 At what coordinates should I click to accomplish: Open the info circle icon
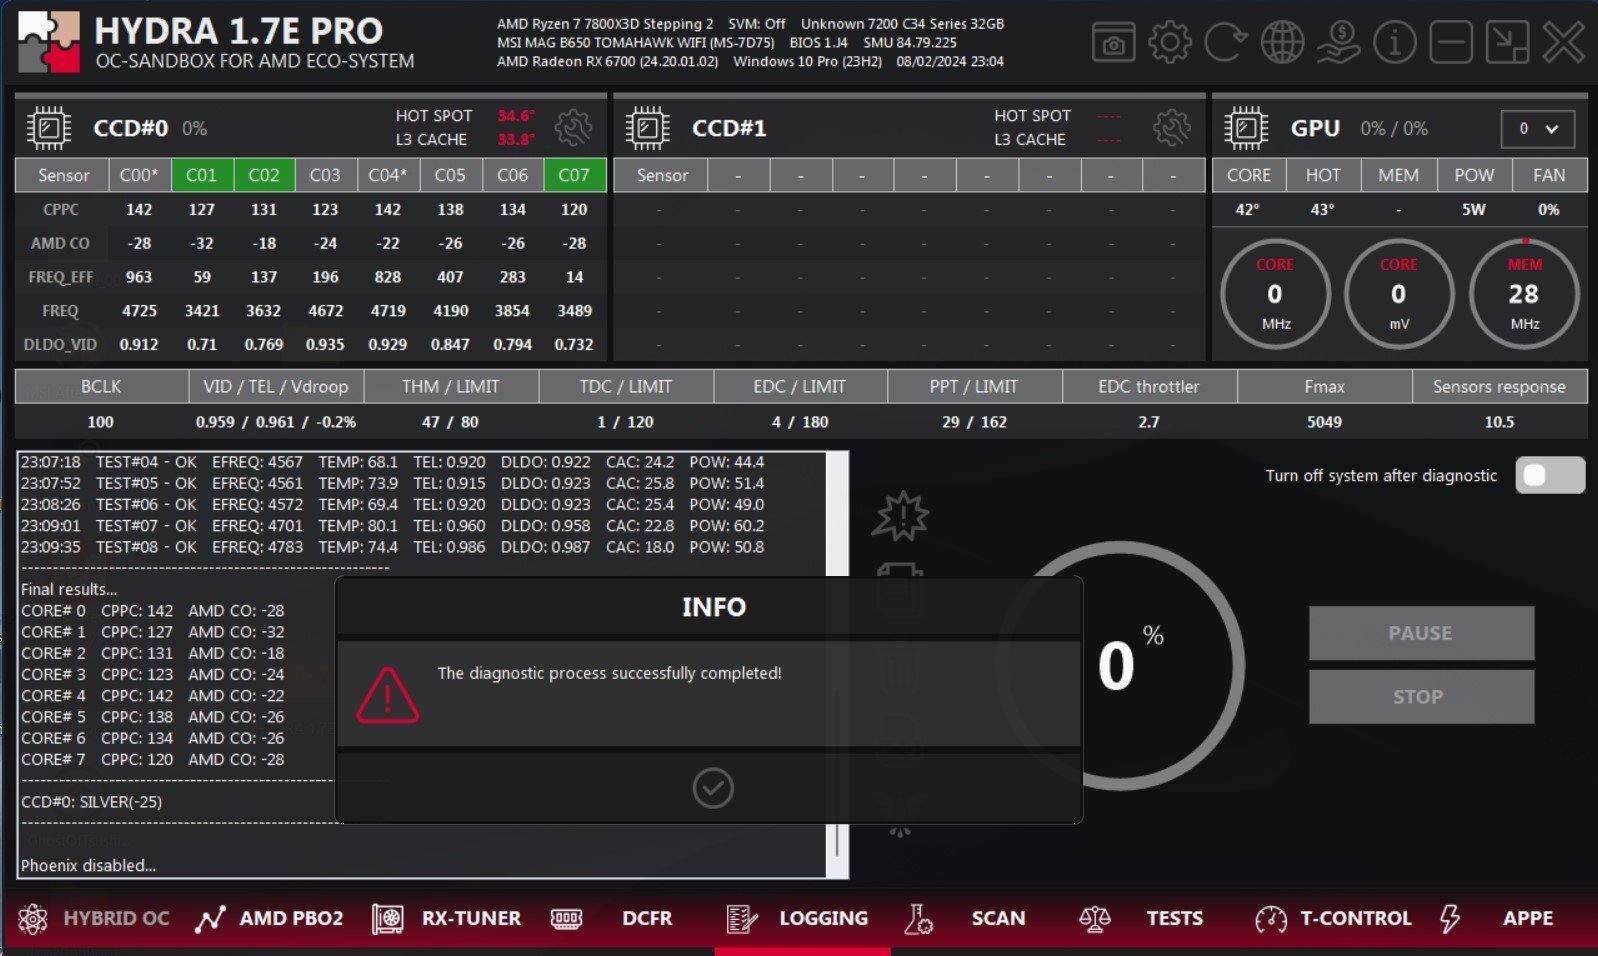click(1394, 43)
